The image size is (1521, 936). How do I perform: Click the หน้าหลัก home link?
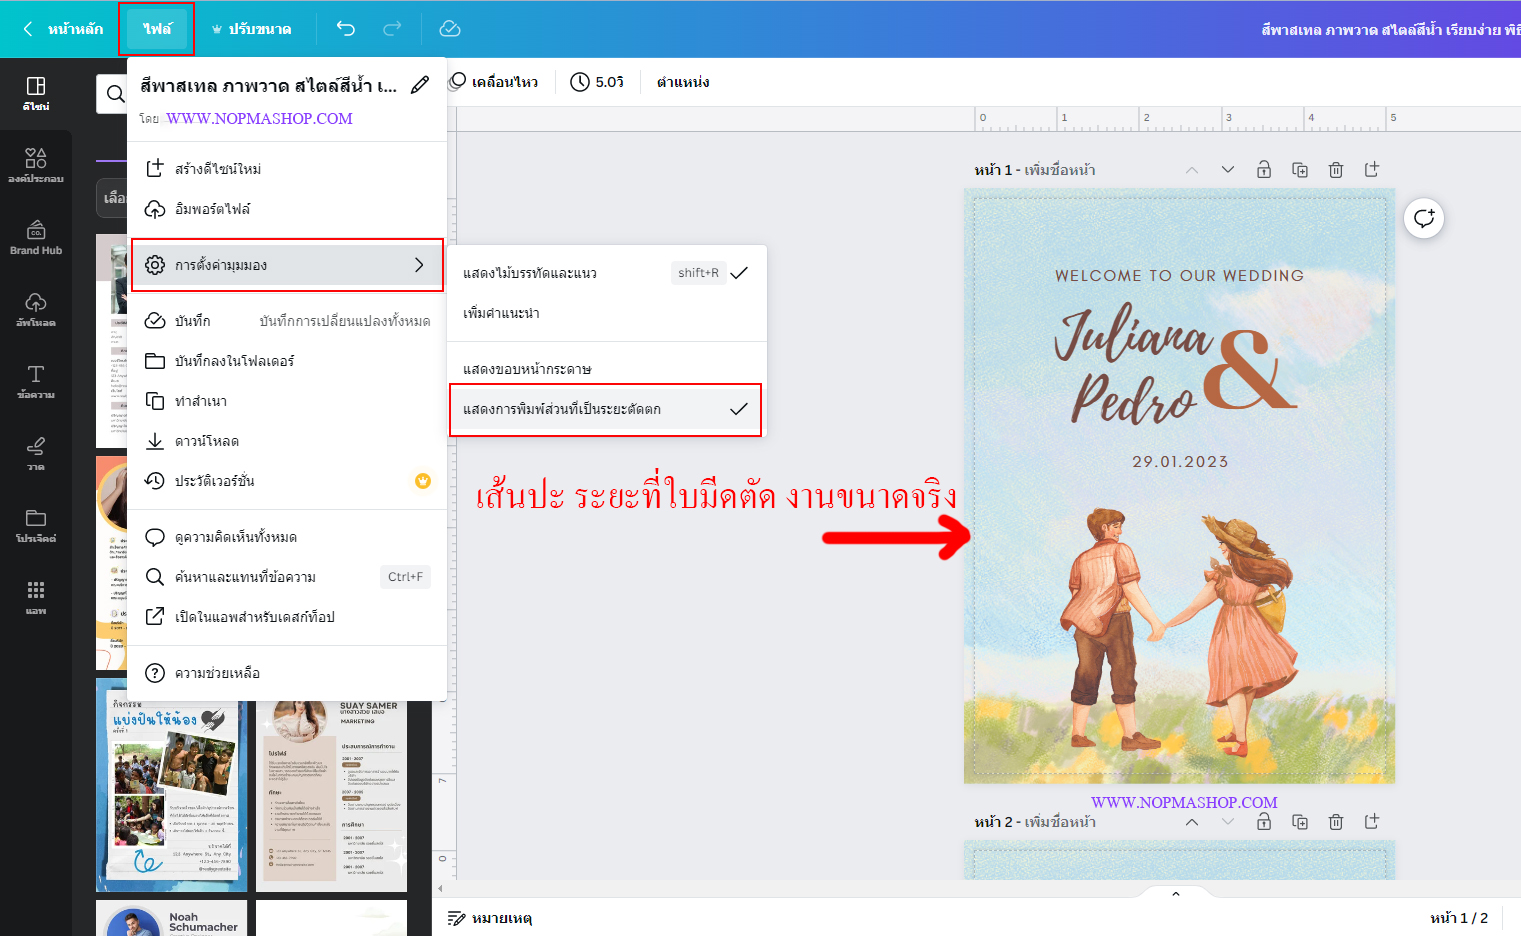(x=75, y=29)
